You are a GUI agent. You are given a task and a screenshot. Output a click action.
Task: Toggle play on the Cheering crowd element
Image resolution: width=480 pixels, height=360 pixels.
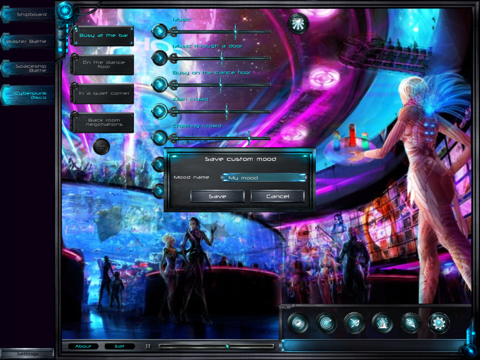[x=160, y=137]
